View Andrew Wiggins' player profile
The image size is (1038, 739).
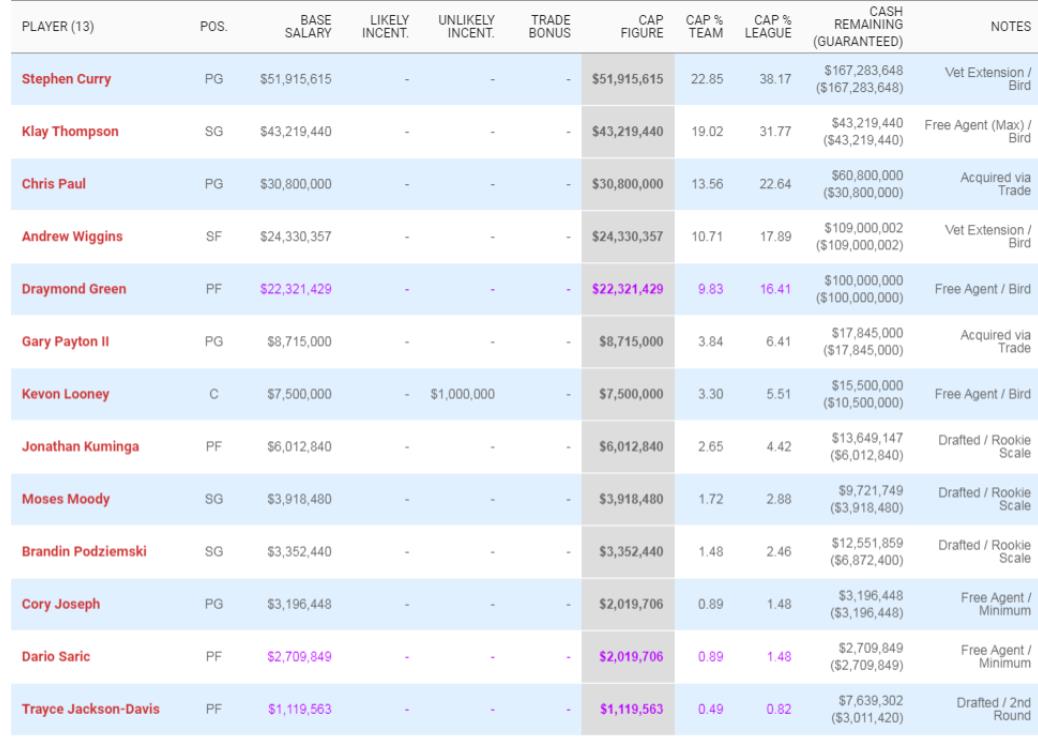(x=72, y=236)
